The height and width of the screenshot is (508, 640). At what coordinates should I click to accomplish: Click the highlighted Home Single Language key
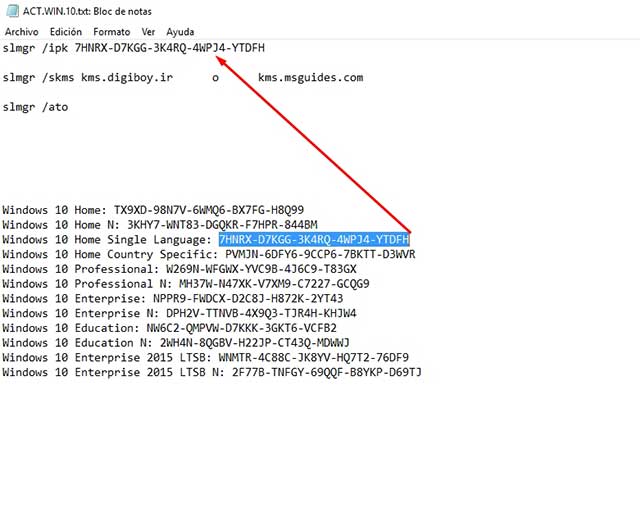(x=314, y=240)
